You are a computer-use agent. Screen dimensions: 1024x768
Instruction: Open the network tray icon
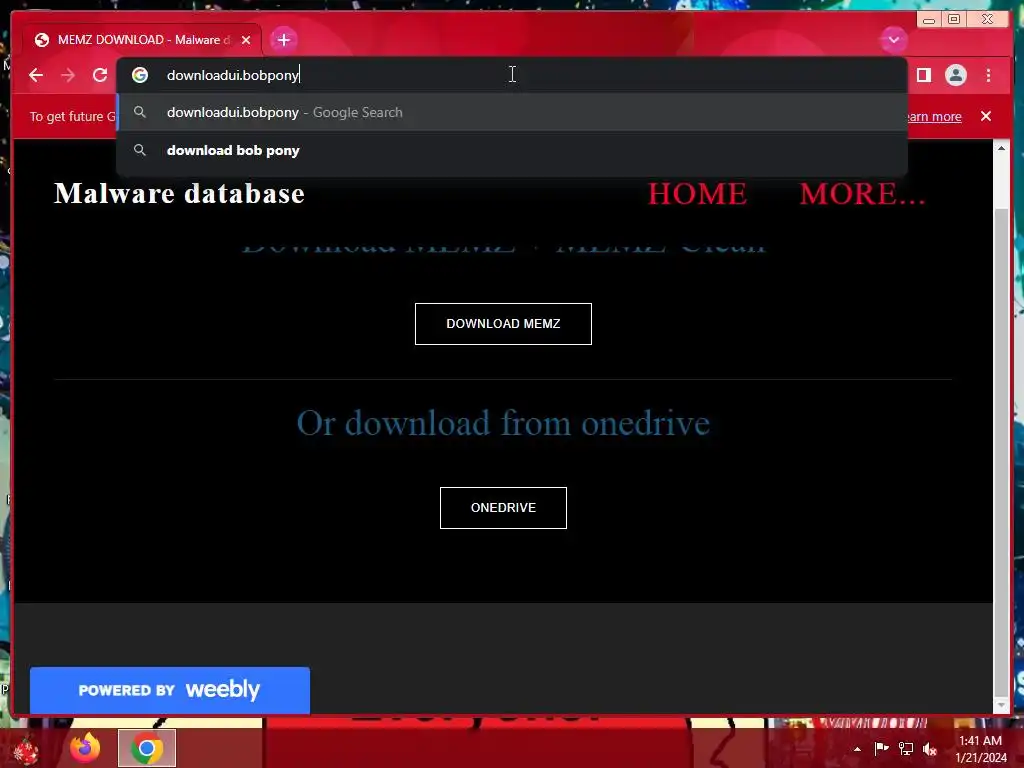click(x=906, y=748)
